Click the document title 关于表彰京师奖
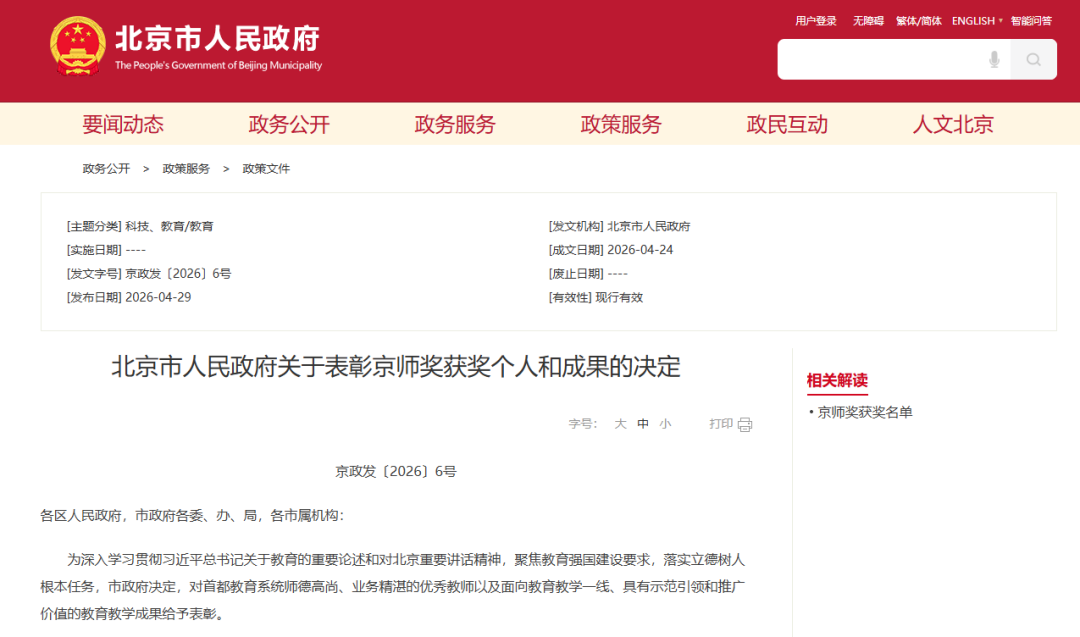This screenshot has height=637, width=1080. tap(395, 367)
